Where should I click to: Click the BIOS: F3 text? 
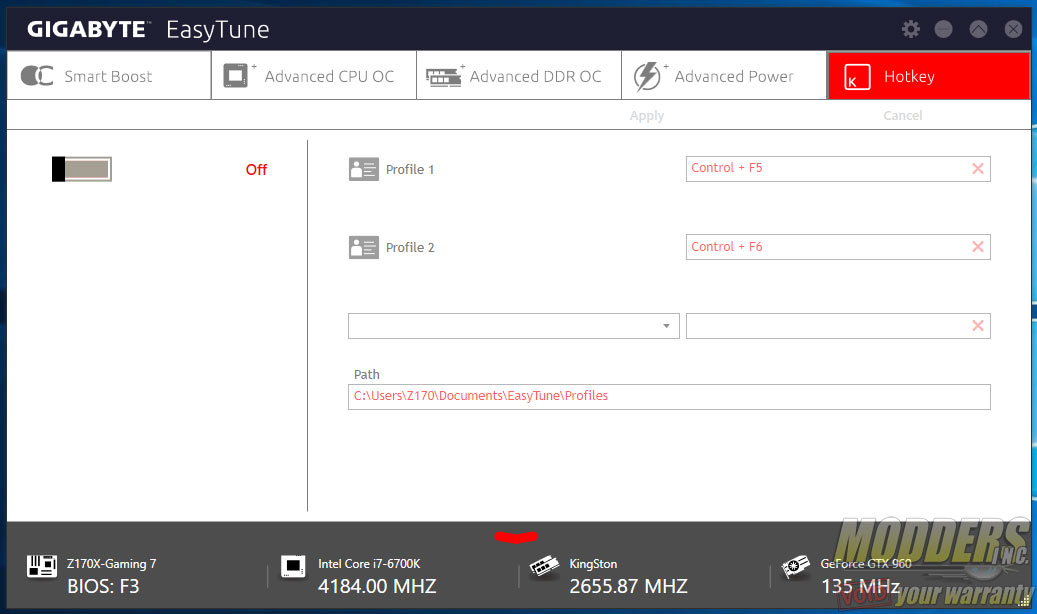click(x=103, y=586)
